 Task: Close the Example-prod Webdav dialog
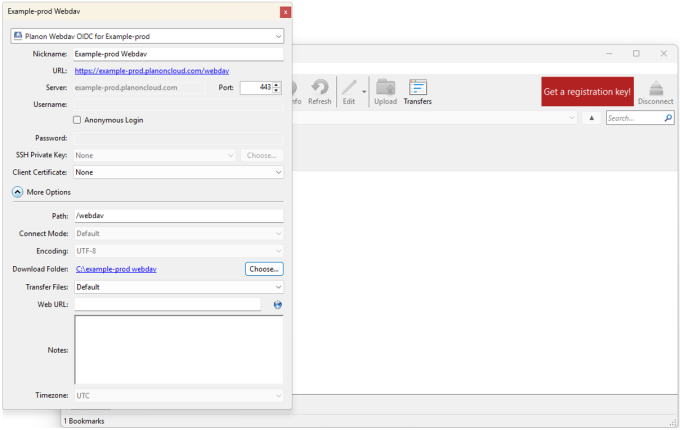coord(285,12)
